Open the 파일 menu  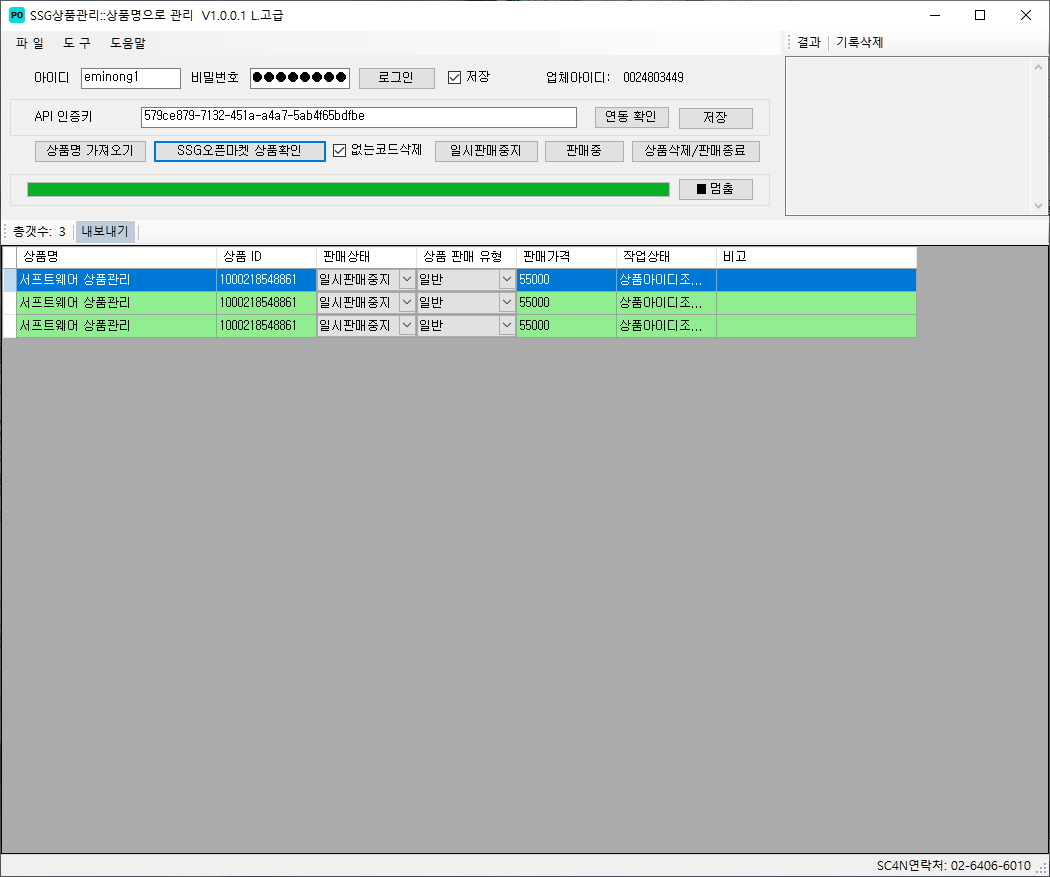pos(29,44)
